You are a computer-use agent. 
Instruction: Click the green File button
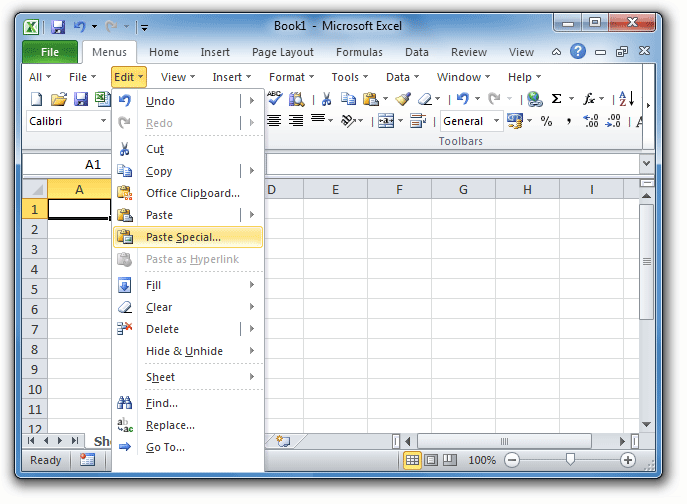click(x=50, y=52)
